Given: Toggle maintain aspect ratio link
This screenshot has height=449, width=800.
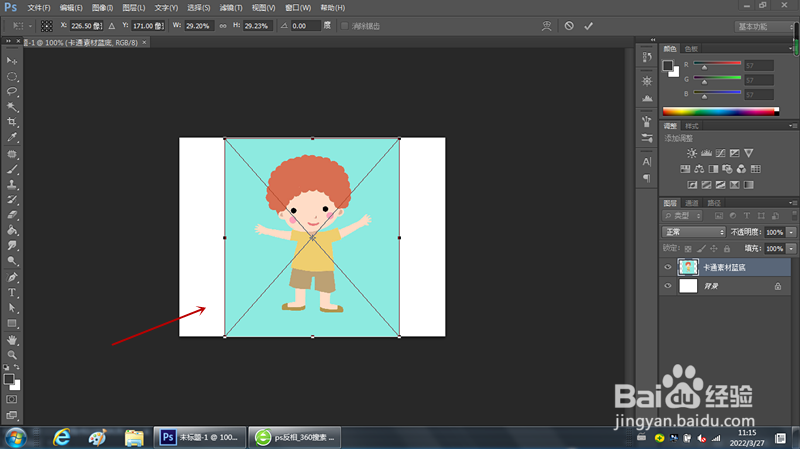Looking at the screenshot, I should tap(223, 26).
